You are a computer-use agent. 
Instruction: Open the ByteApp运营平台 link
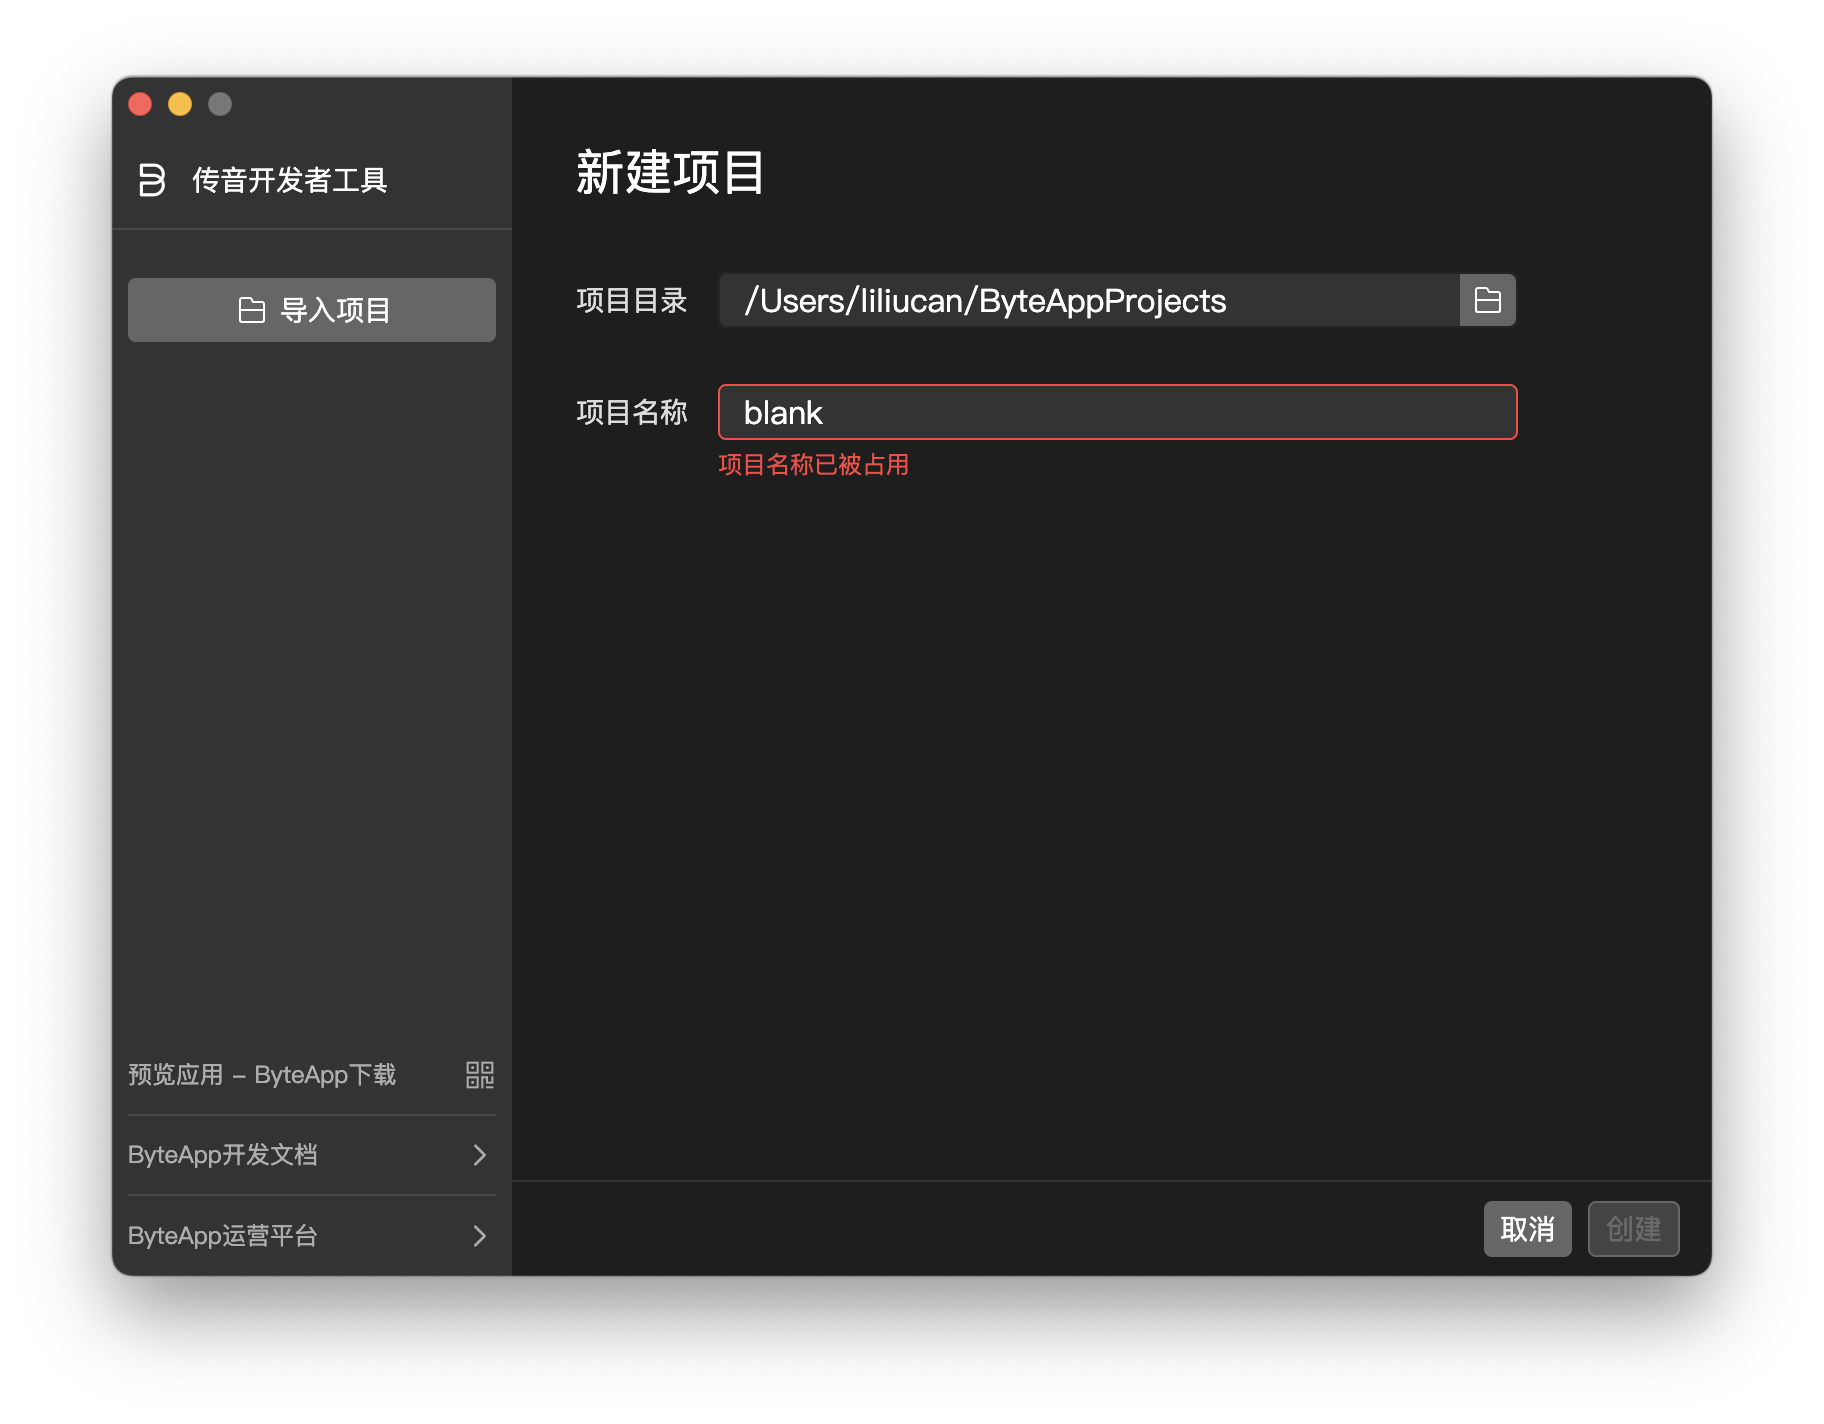(x=222, y=1236)
